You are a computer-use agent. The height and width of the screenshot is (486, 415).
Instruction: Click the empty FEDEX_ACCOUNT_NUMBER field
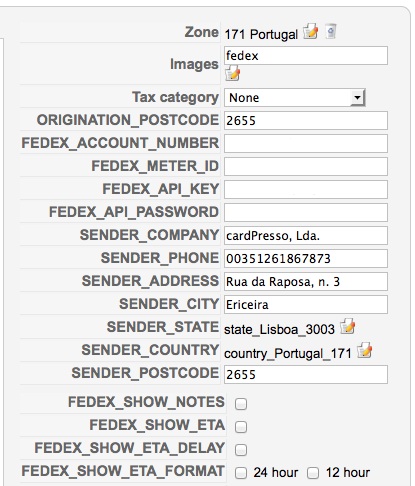click(306, 144)
